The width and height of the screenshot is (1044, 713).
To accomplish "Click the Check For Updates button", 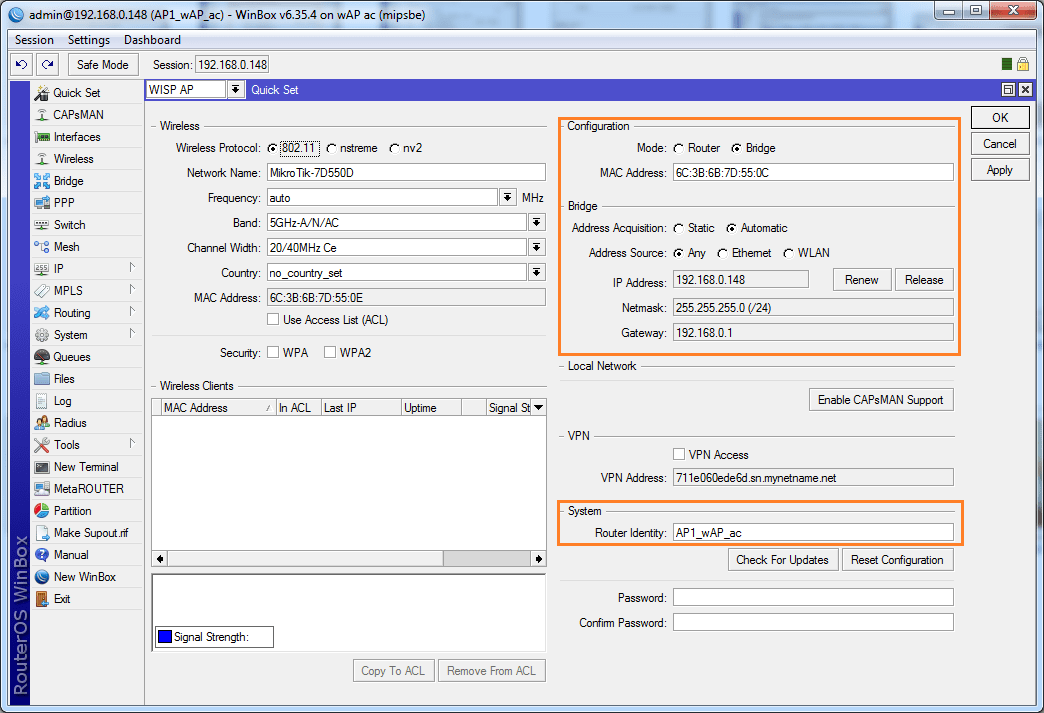I will [782, 560].
